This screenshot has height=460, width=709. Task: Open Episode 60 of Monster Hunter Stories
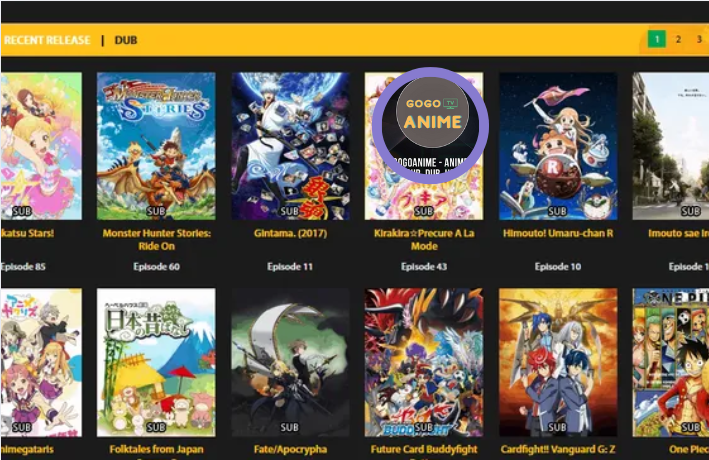point(156,267)
